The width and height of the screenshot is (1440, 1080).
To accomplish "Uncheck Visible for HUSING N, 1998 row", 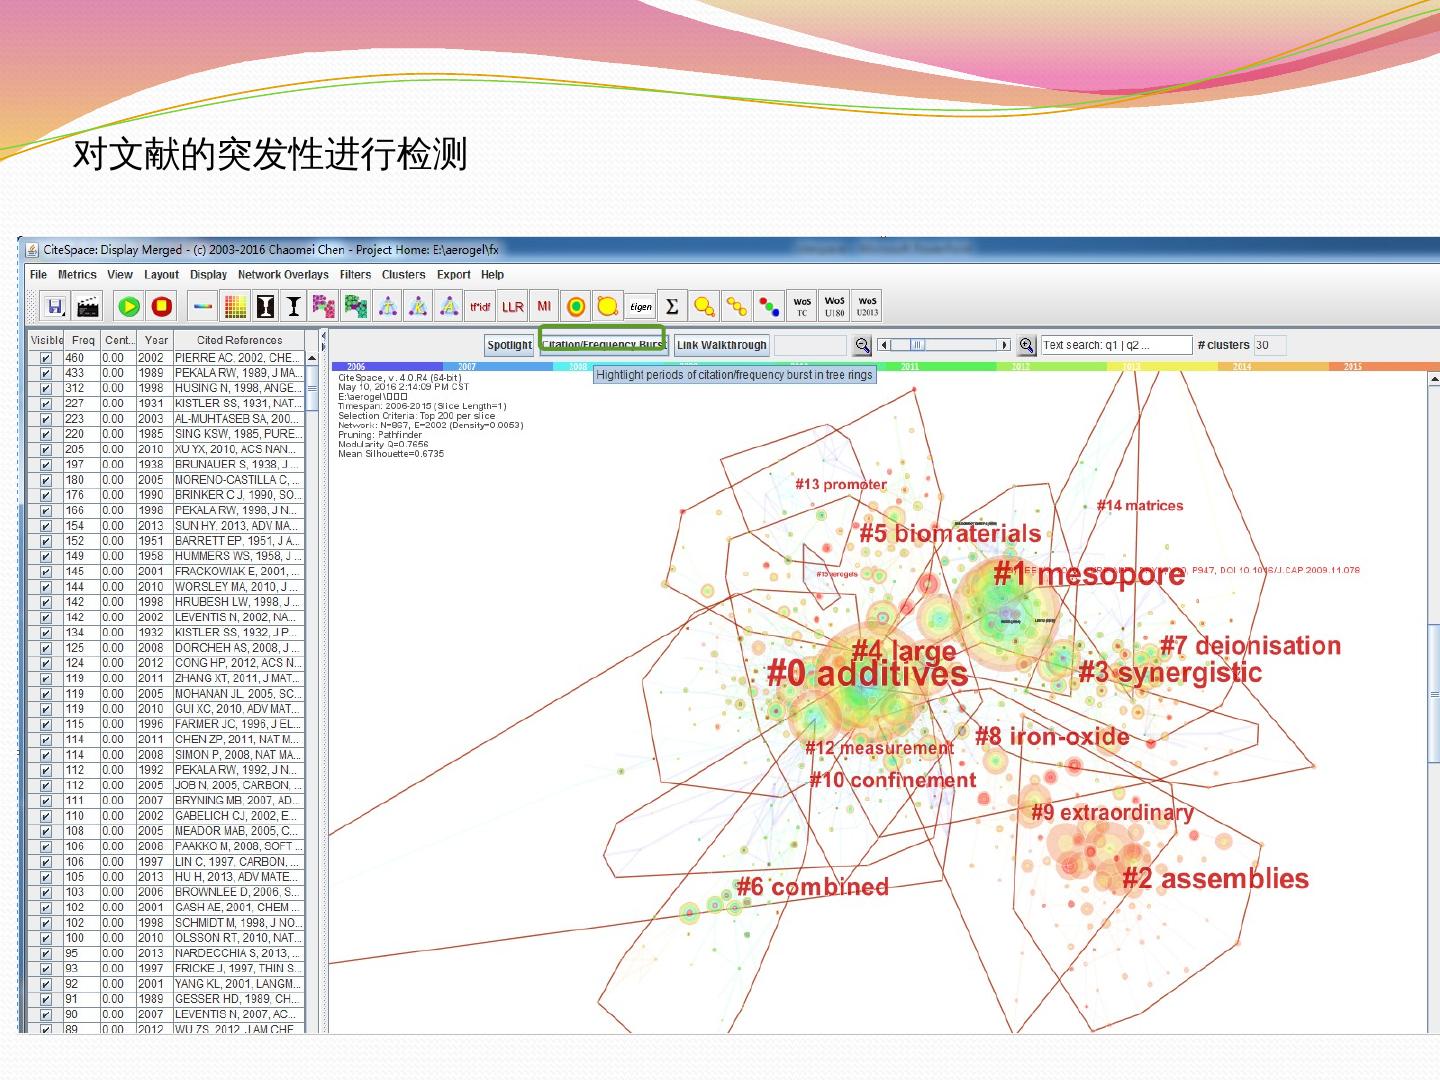I will coord(45,388).
